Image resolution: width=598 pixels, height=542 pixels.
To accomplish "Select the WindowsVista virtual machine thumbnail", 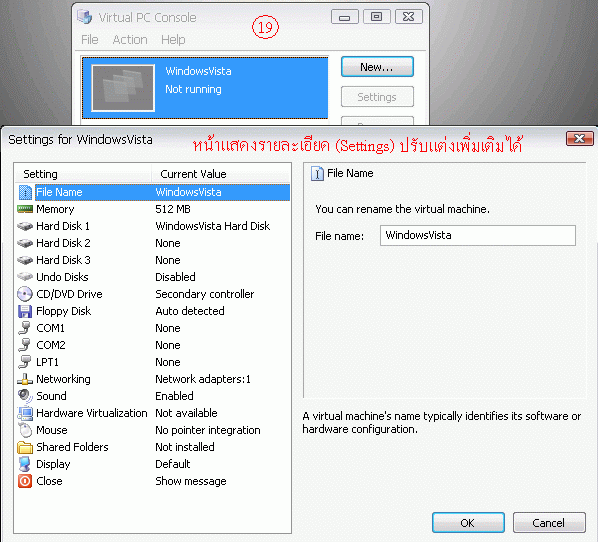I will click(x=123, y=88).
